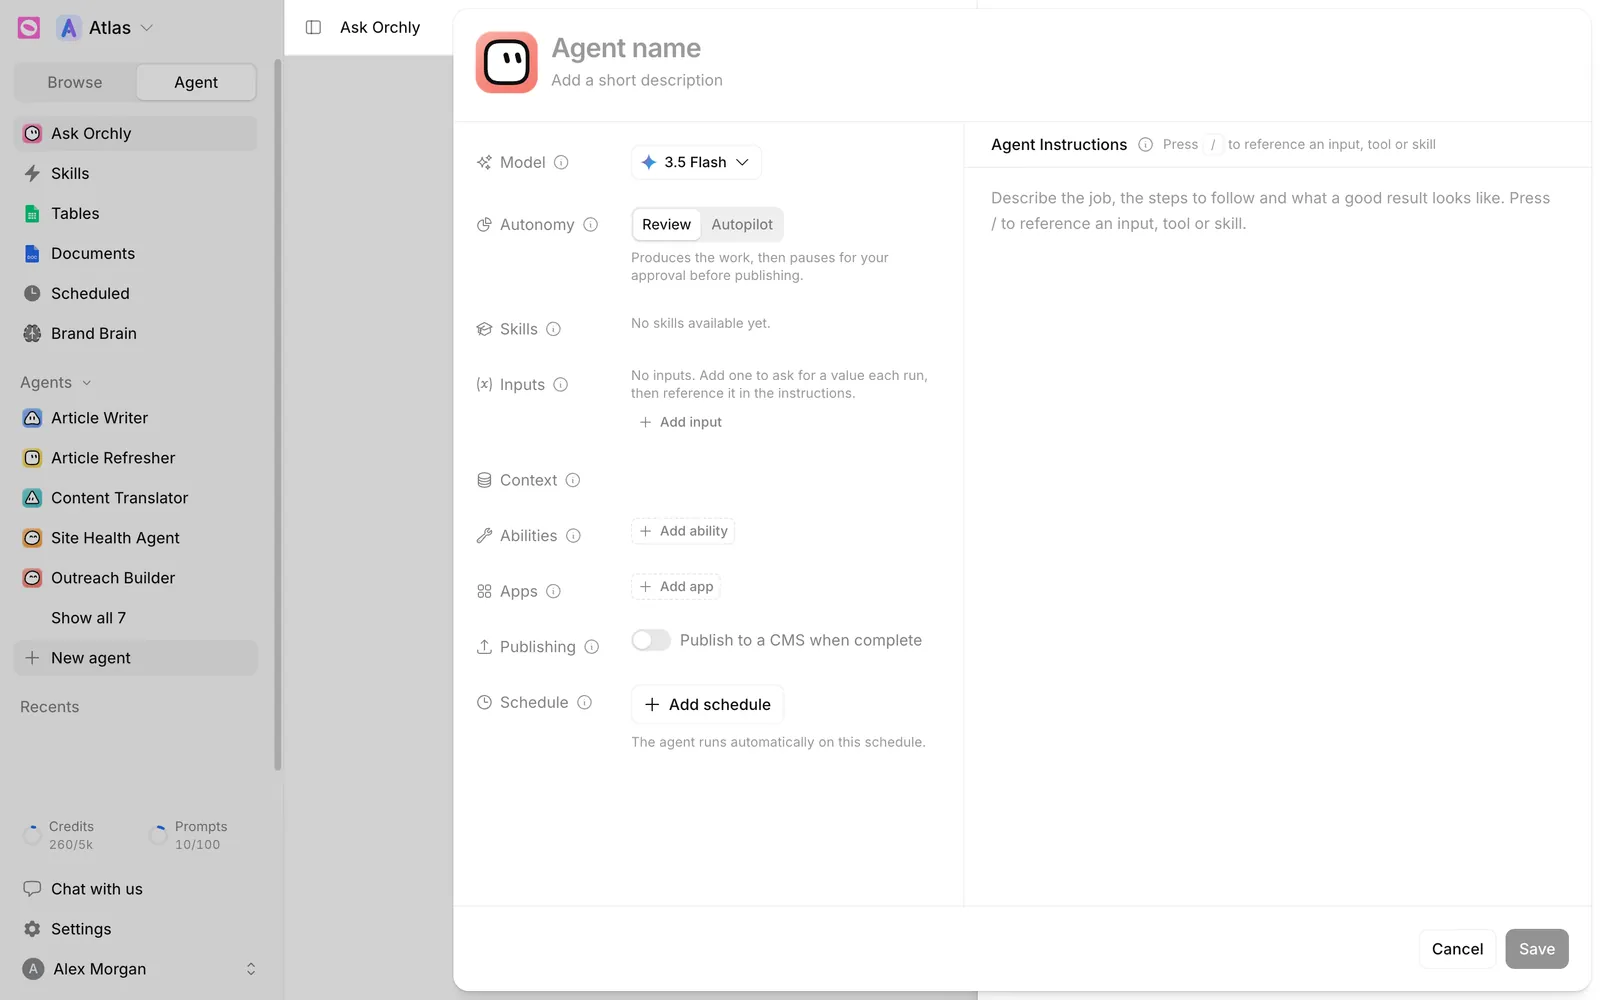Screen dimensions: 1600x1000
Task: Click the New agent plus icon
Action: [32, 658]
